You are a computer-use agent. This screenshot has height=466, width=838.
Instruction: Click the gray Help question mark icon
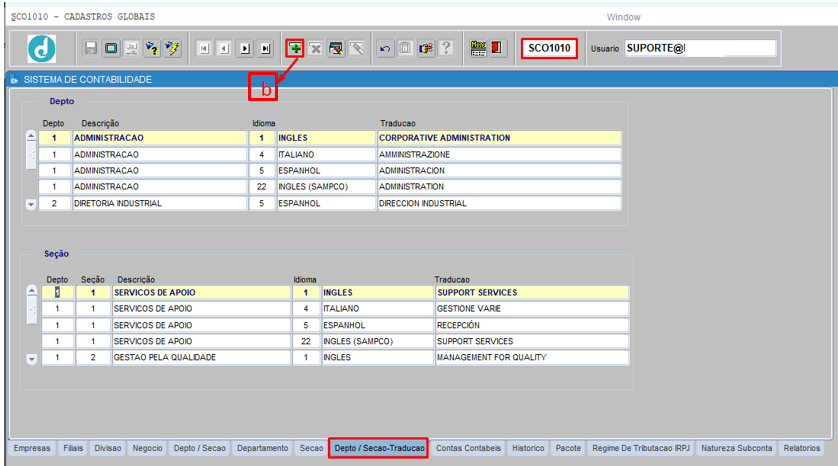[446, 49]
